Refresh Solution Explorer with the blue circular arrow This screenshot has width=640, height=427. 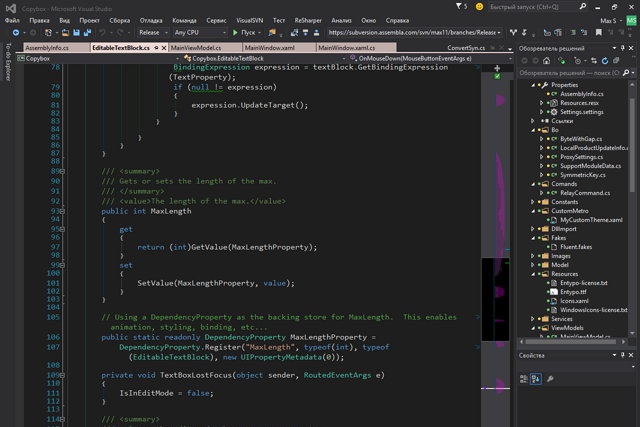click(604, 61)
